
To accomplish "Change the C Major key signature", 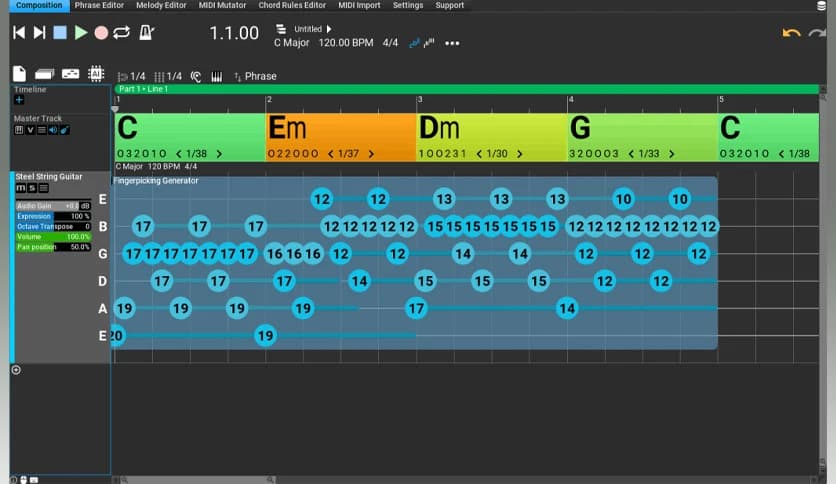I will click(292, 43).
